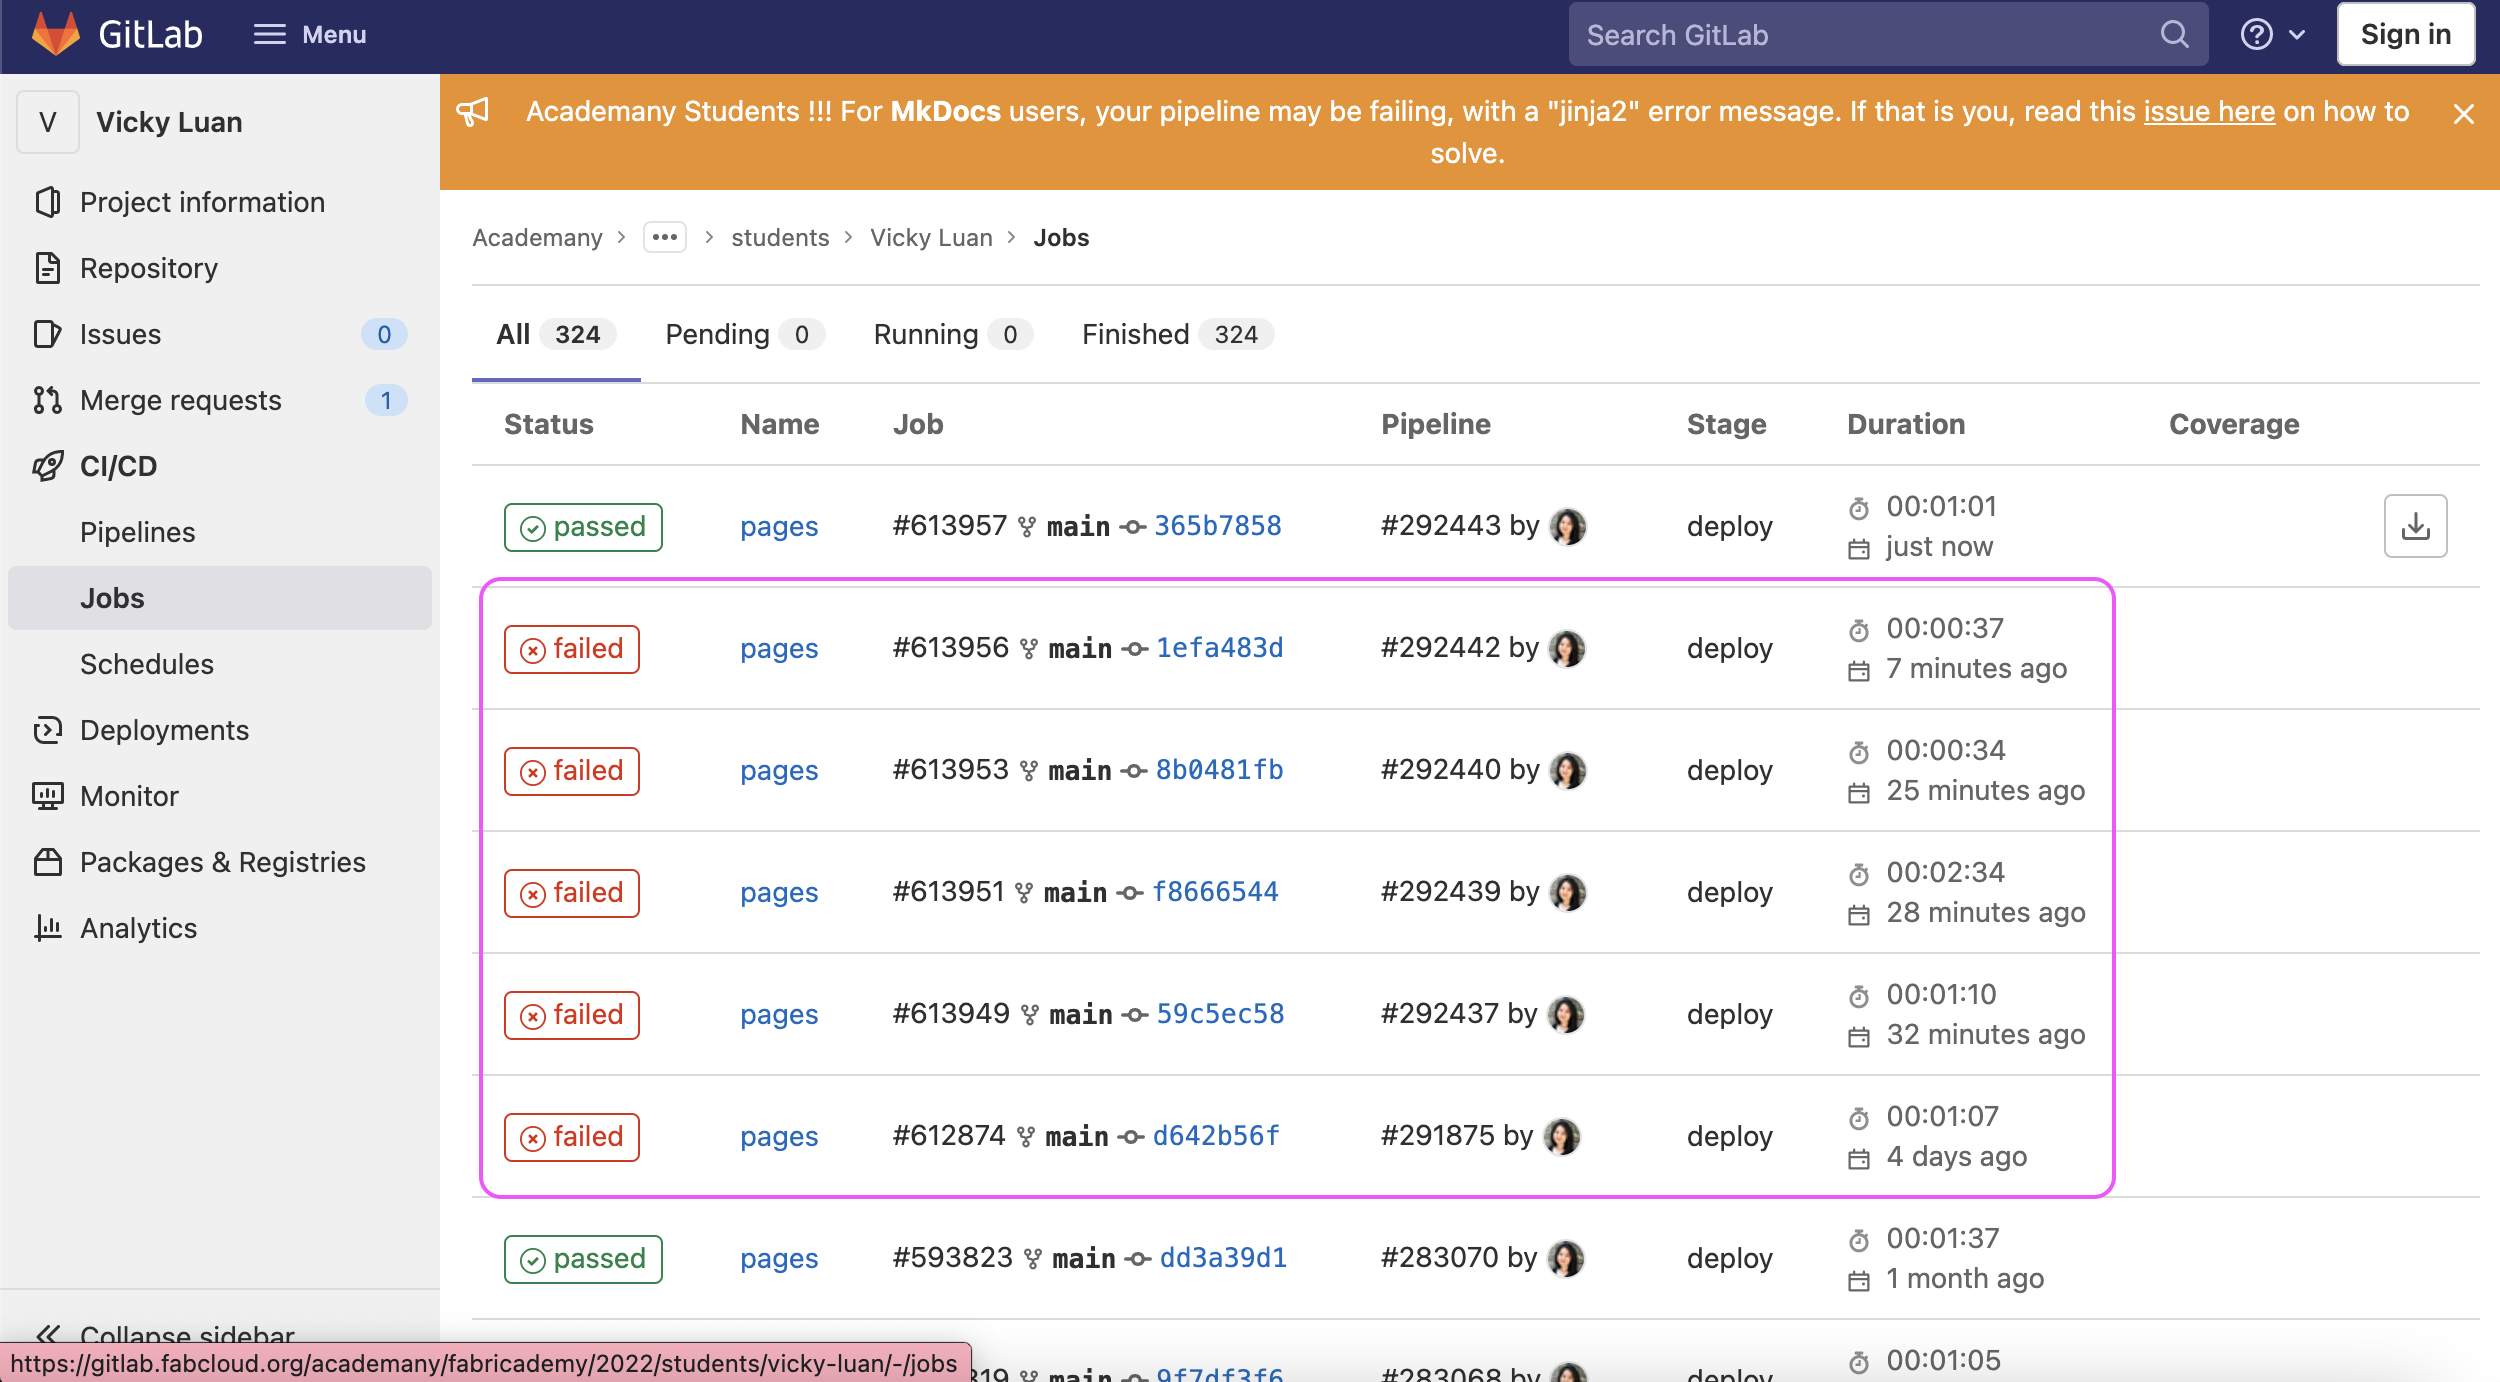Click the Monitor icon in sidebar

tap(47, 796)
